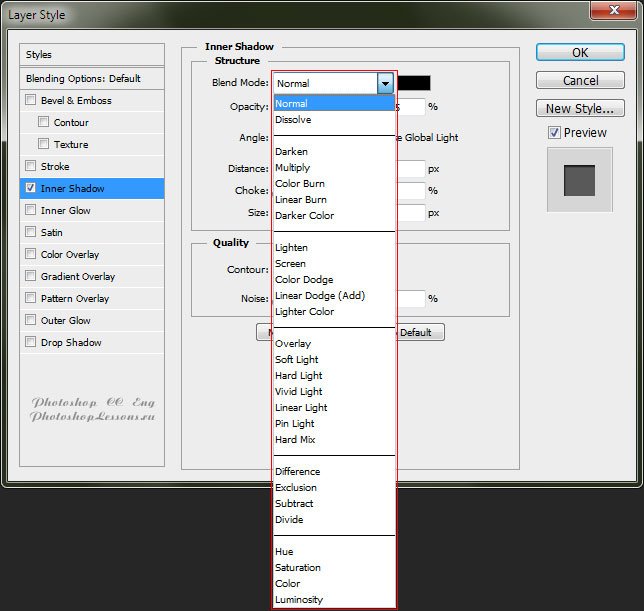The image size is (644, 611).
Task: Close the Layer Style dialog window
Action: point(612,11)
